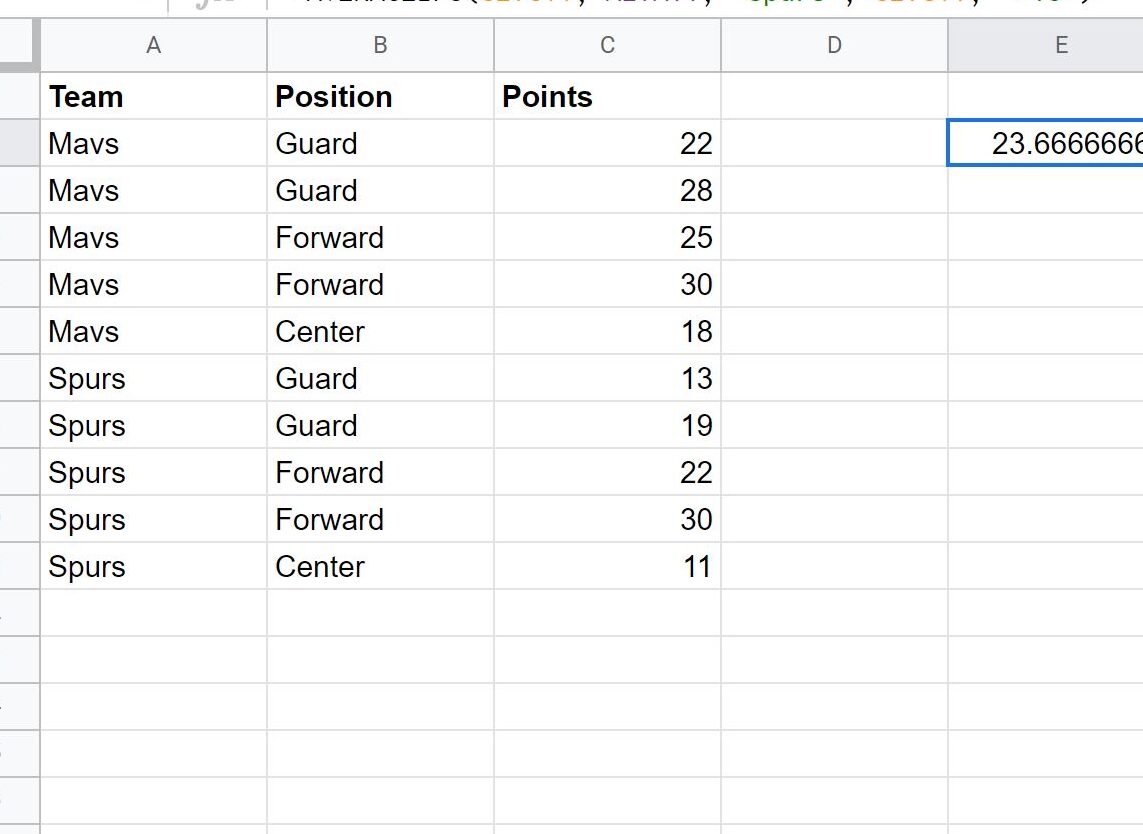Select the Team header cell

pos(153,97)
